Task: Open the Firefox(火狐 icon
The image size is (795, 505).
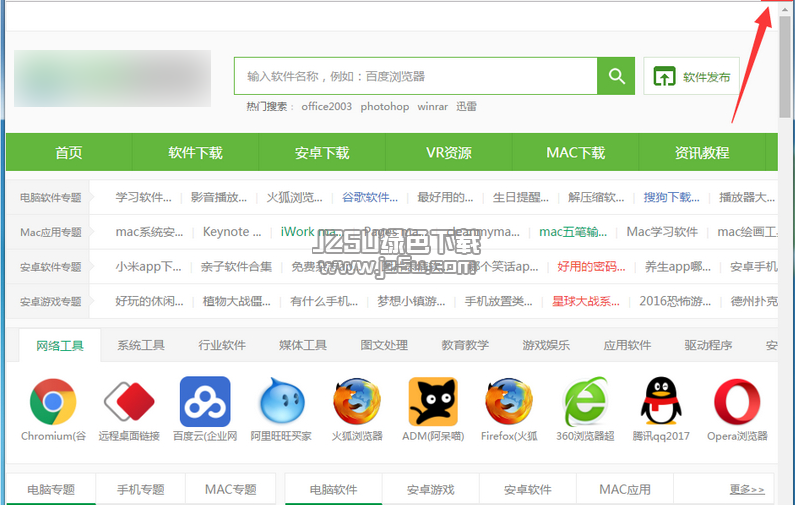Action: tap(509, 402)
